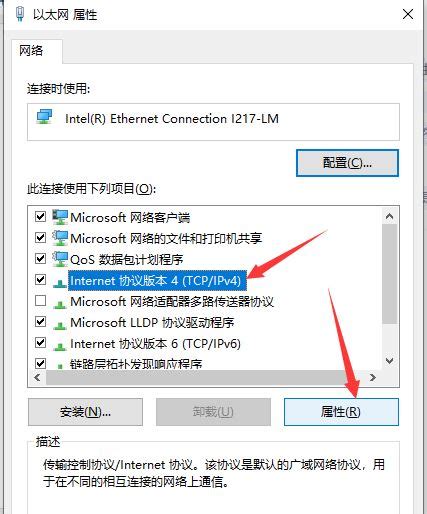427x514 pixels.
Task: Select the QoS 数据包计划程序 icon
Action: click(x=60, y=259)
